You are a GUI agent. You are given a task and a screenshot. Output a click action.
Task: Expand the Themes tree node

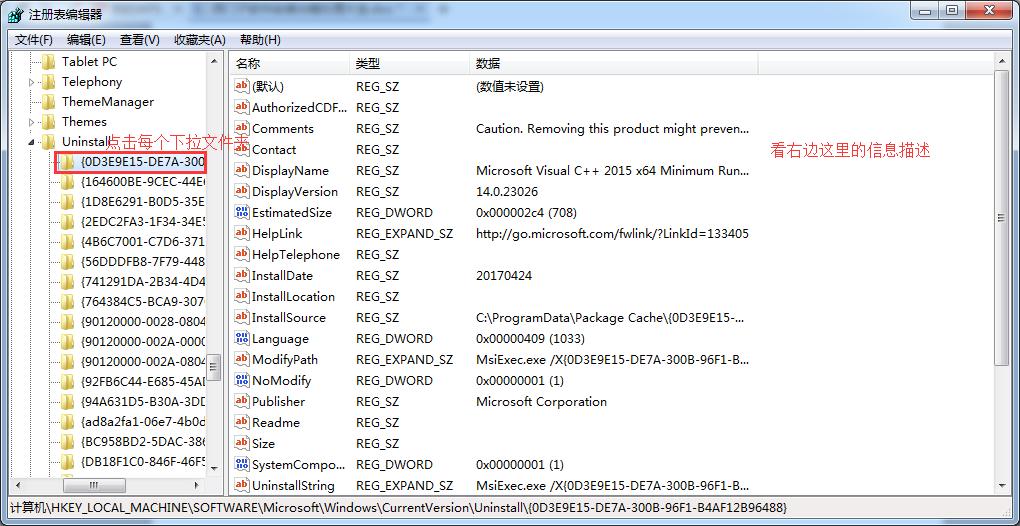pyautogui.click(x=32, y=122)
